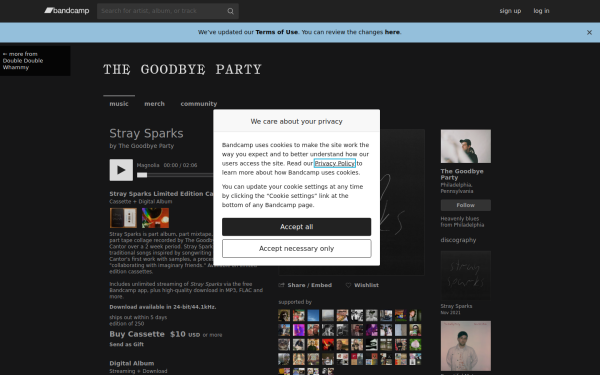The height and width of the screenshot is (375, 600).
Task: Click the Bandcamp logo
Action: coord(67,11)
